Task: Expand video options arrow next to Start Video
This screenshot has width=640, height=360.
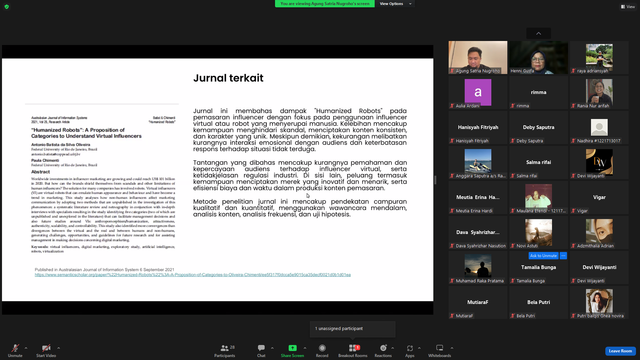Action: point(58,348)
